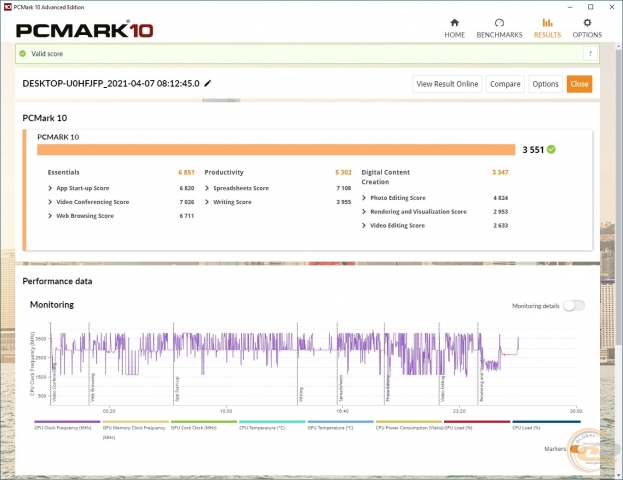Click the Performance data heading
623x480 pixels.
point(57,281)
